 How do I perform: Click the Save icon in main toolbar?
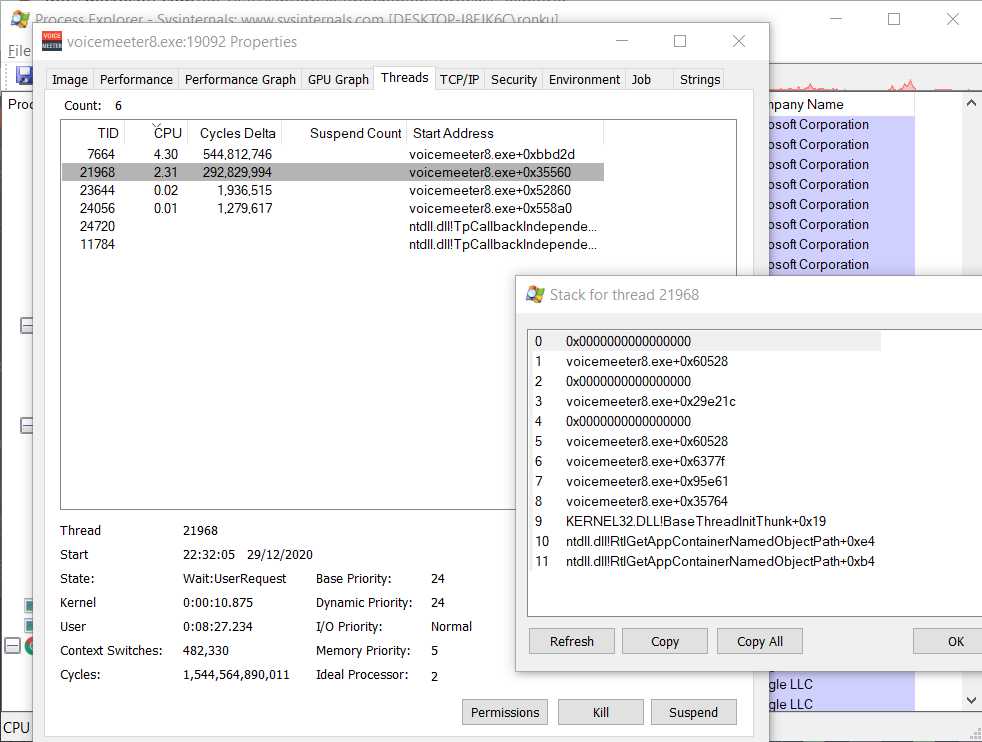point(23,75)
